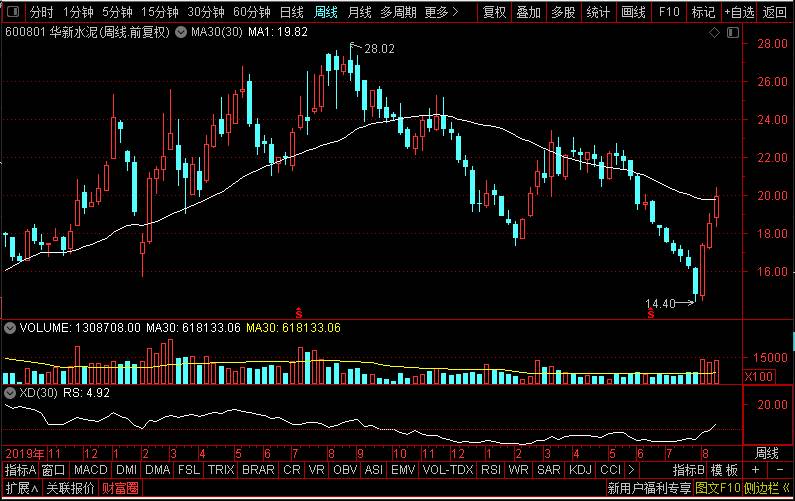The image size is (795, 501).
Task: Add stock with +自选
Action: click(739, 12)
